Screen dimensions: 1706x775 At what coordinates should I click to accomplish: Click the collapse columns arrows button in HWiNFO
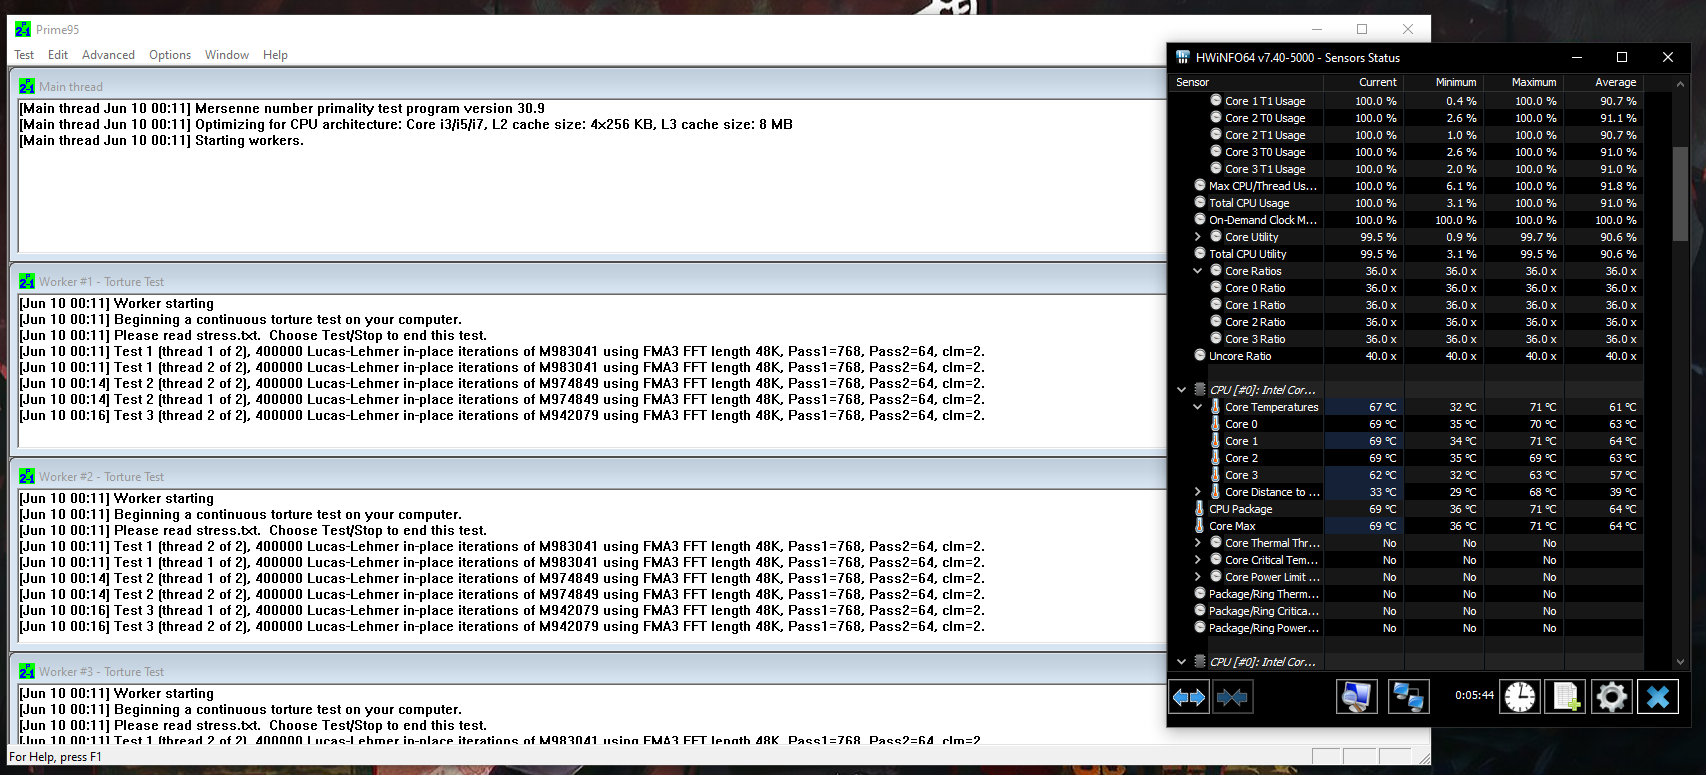[x=1232, y=697]
